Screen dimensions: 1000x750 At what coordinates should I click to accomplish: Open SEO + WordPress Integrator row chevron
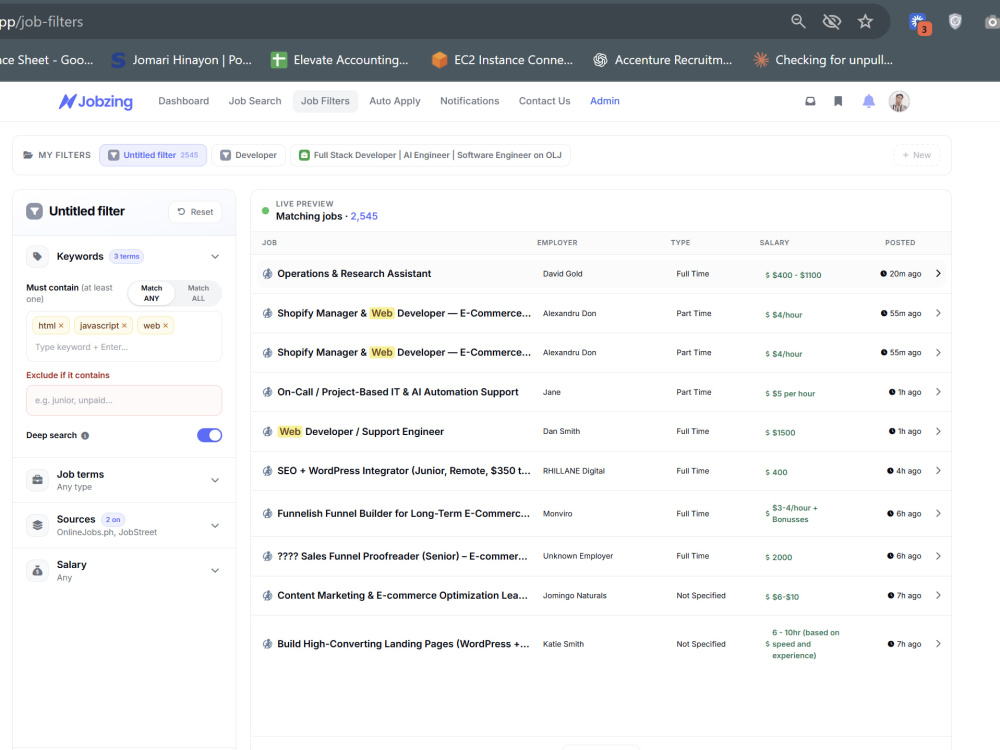pos(938,471)
